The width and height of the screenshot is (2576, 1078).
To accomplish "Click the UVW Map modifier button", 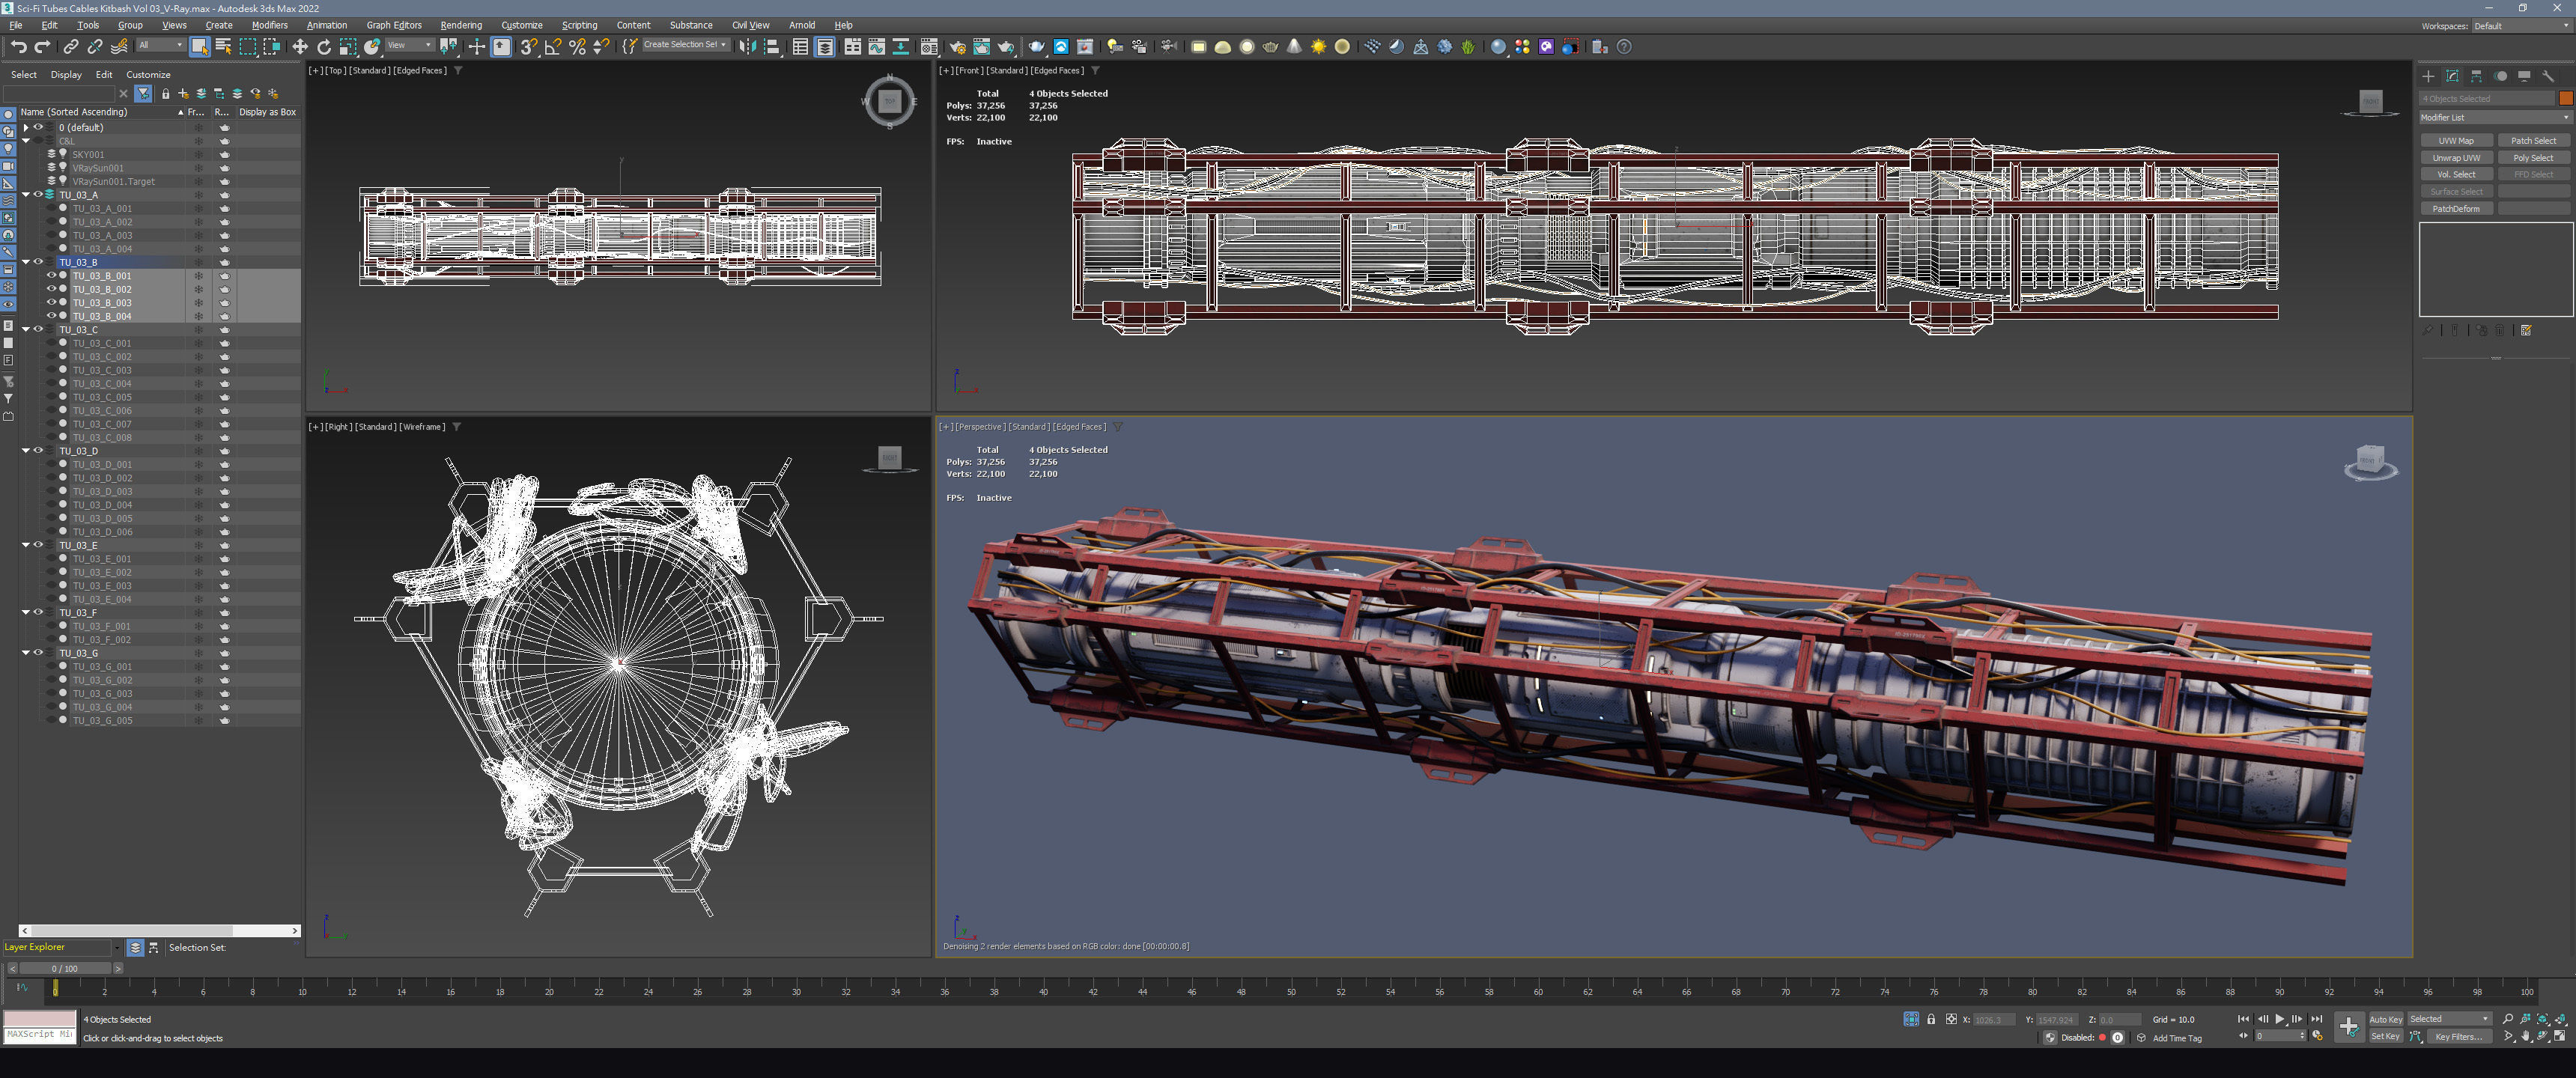I will [x=2456, y=141].
